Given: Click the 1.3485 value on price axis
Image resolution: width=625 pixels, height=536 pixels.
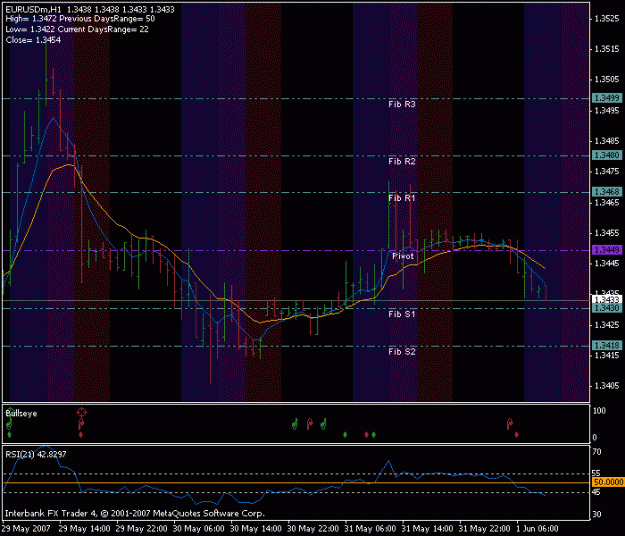Looking at the screenshot, I should click(x=607, y=141).
